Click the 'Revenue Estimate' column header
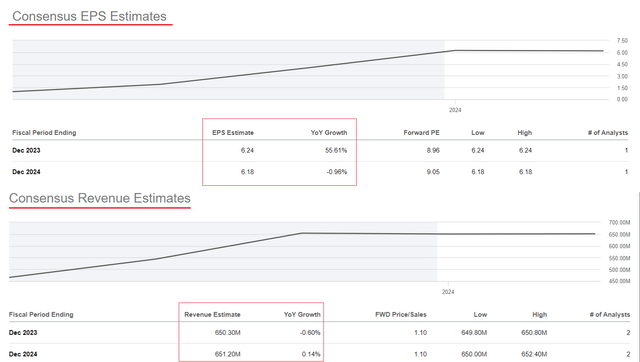This screenshot has height=362, width=640. click(212, 315)
